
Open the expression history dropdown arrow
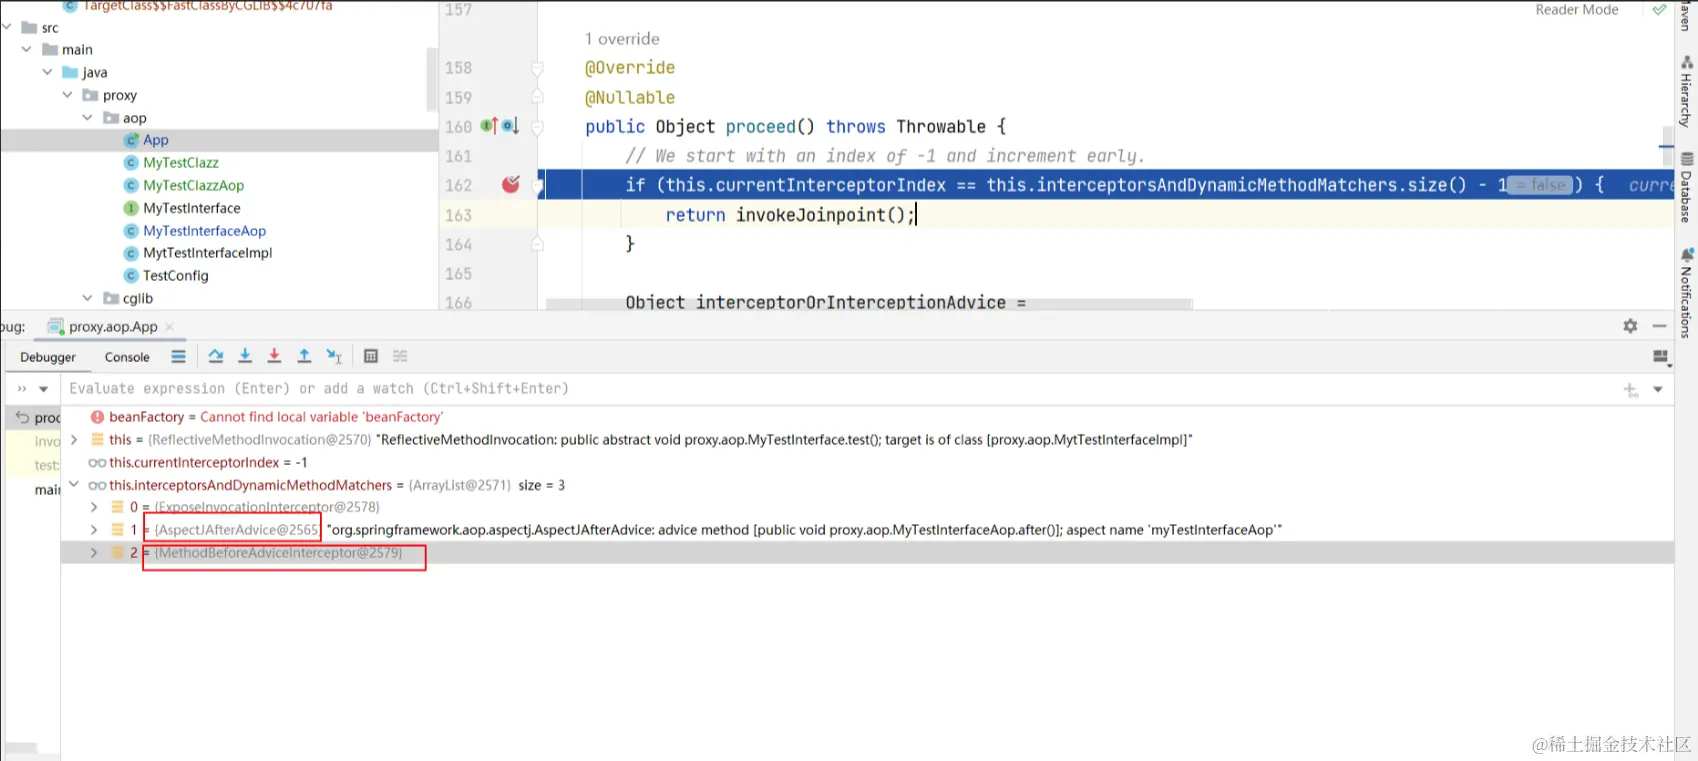click(x=1658, y=390)
